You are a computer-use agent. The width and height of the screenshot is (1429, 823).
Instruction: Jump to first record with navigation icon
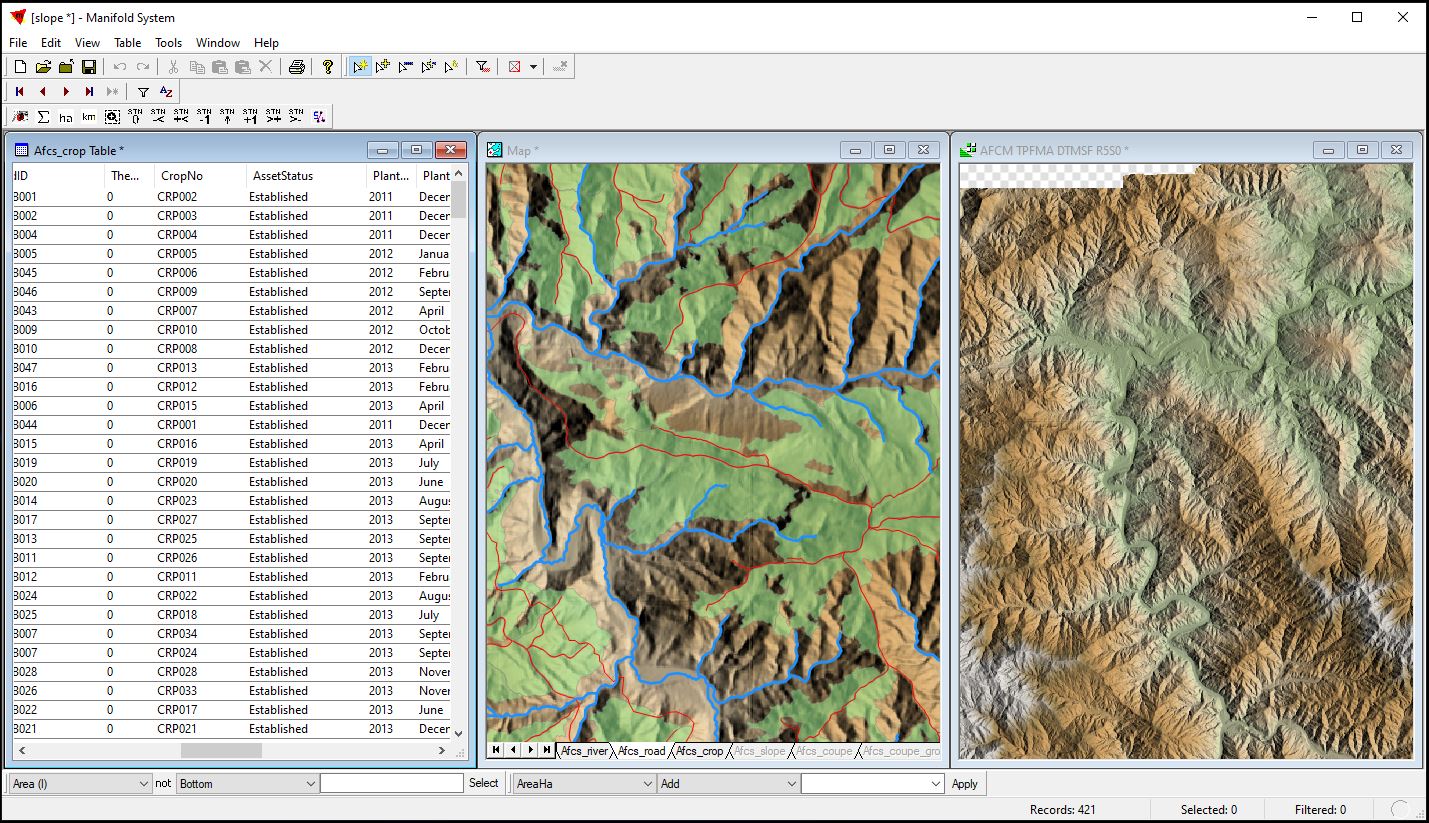[x=20, y=92]
